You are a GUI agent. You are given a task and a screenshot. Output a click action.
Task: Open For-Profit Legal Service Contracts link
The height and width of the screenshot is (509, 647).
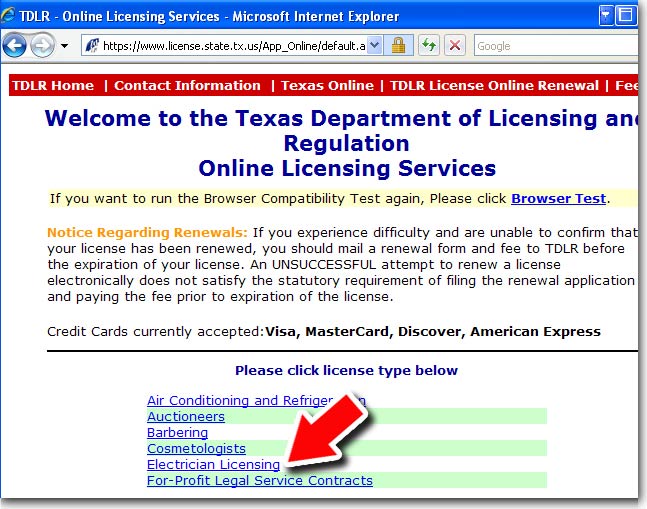[x=260, y=481]
